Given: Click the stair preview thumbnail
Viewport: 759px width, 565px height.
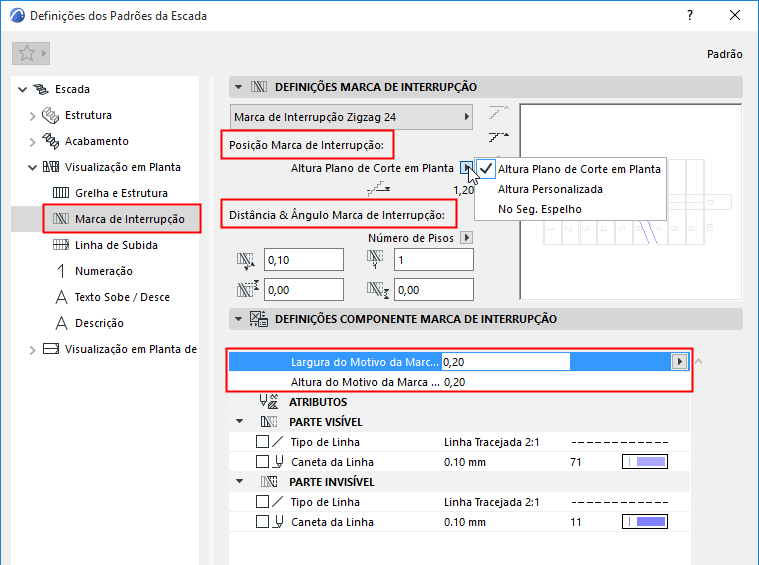Looking at the screenshot, I should pyautogui.click(x=631, y=201).
